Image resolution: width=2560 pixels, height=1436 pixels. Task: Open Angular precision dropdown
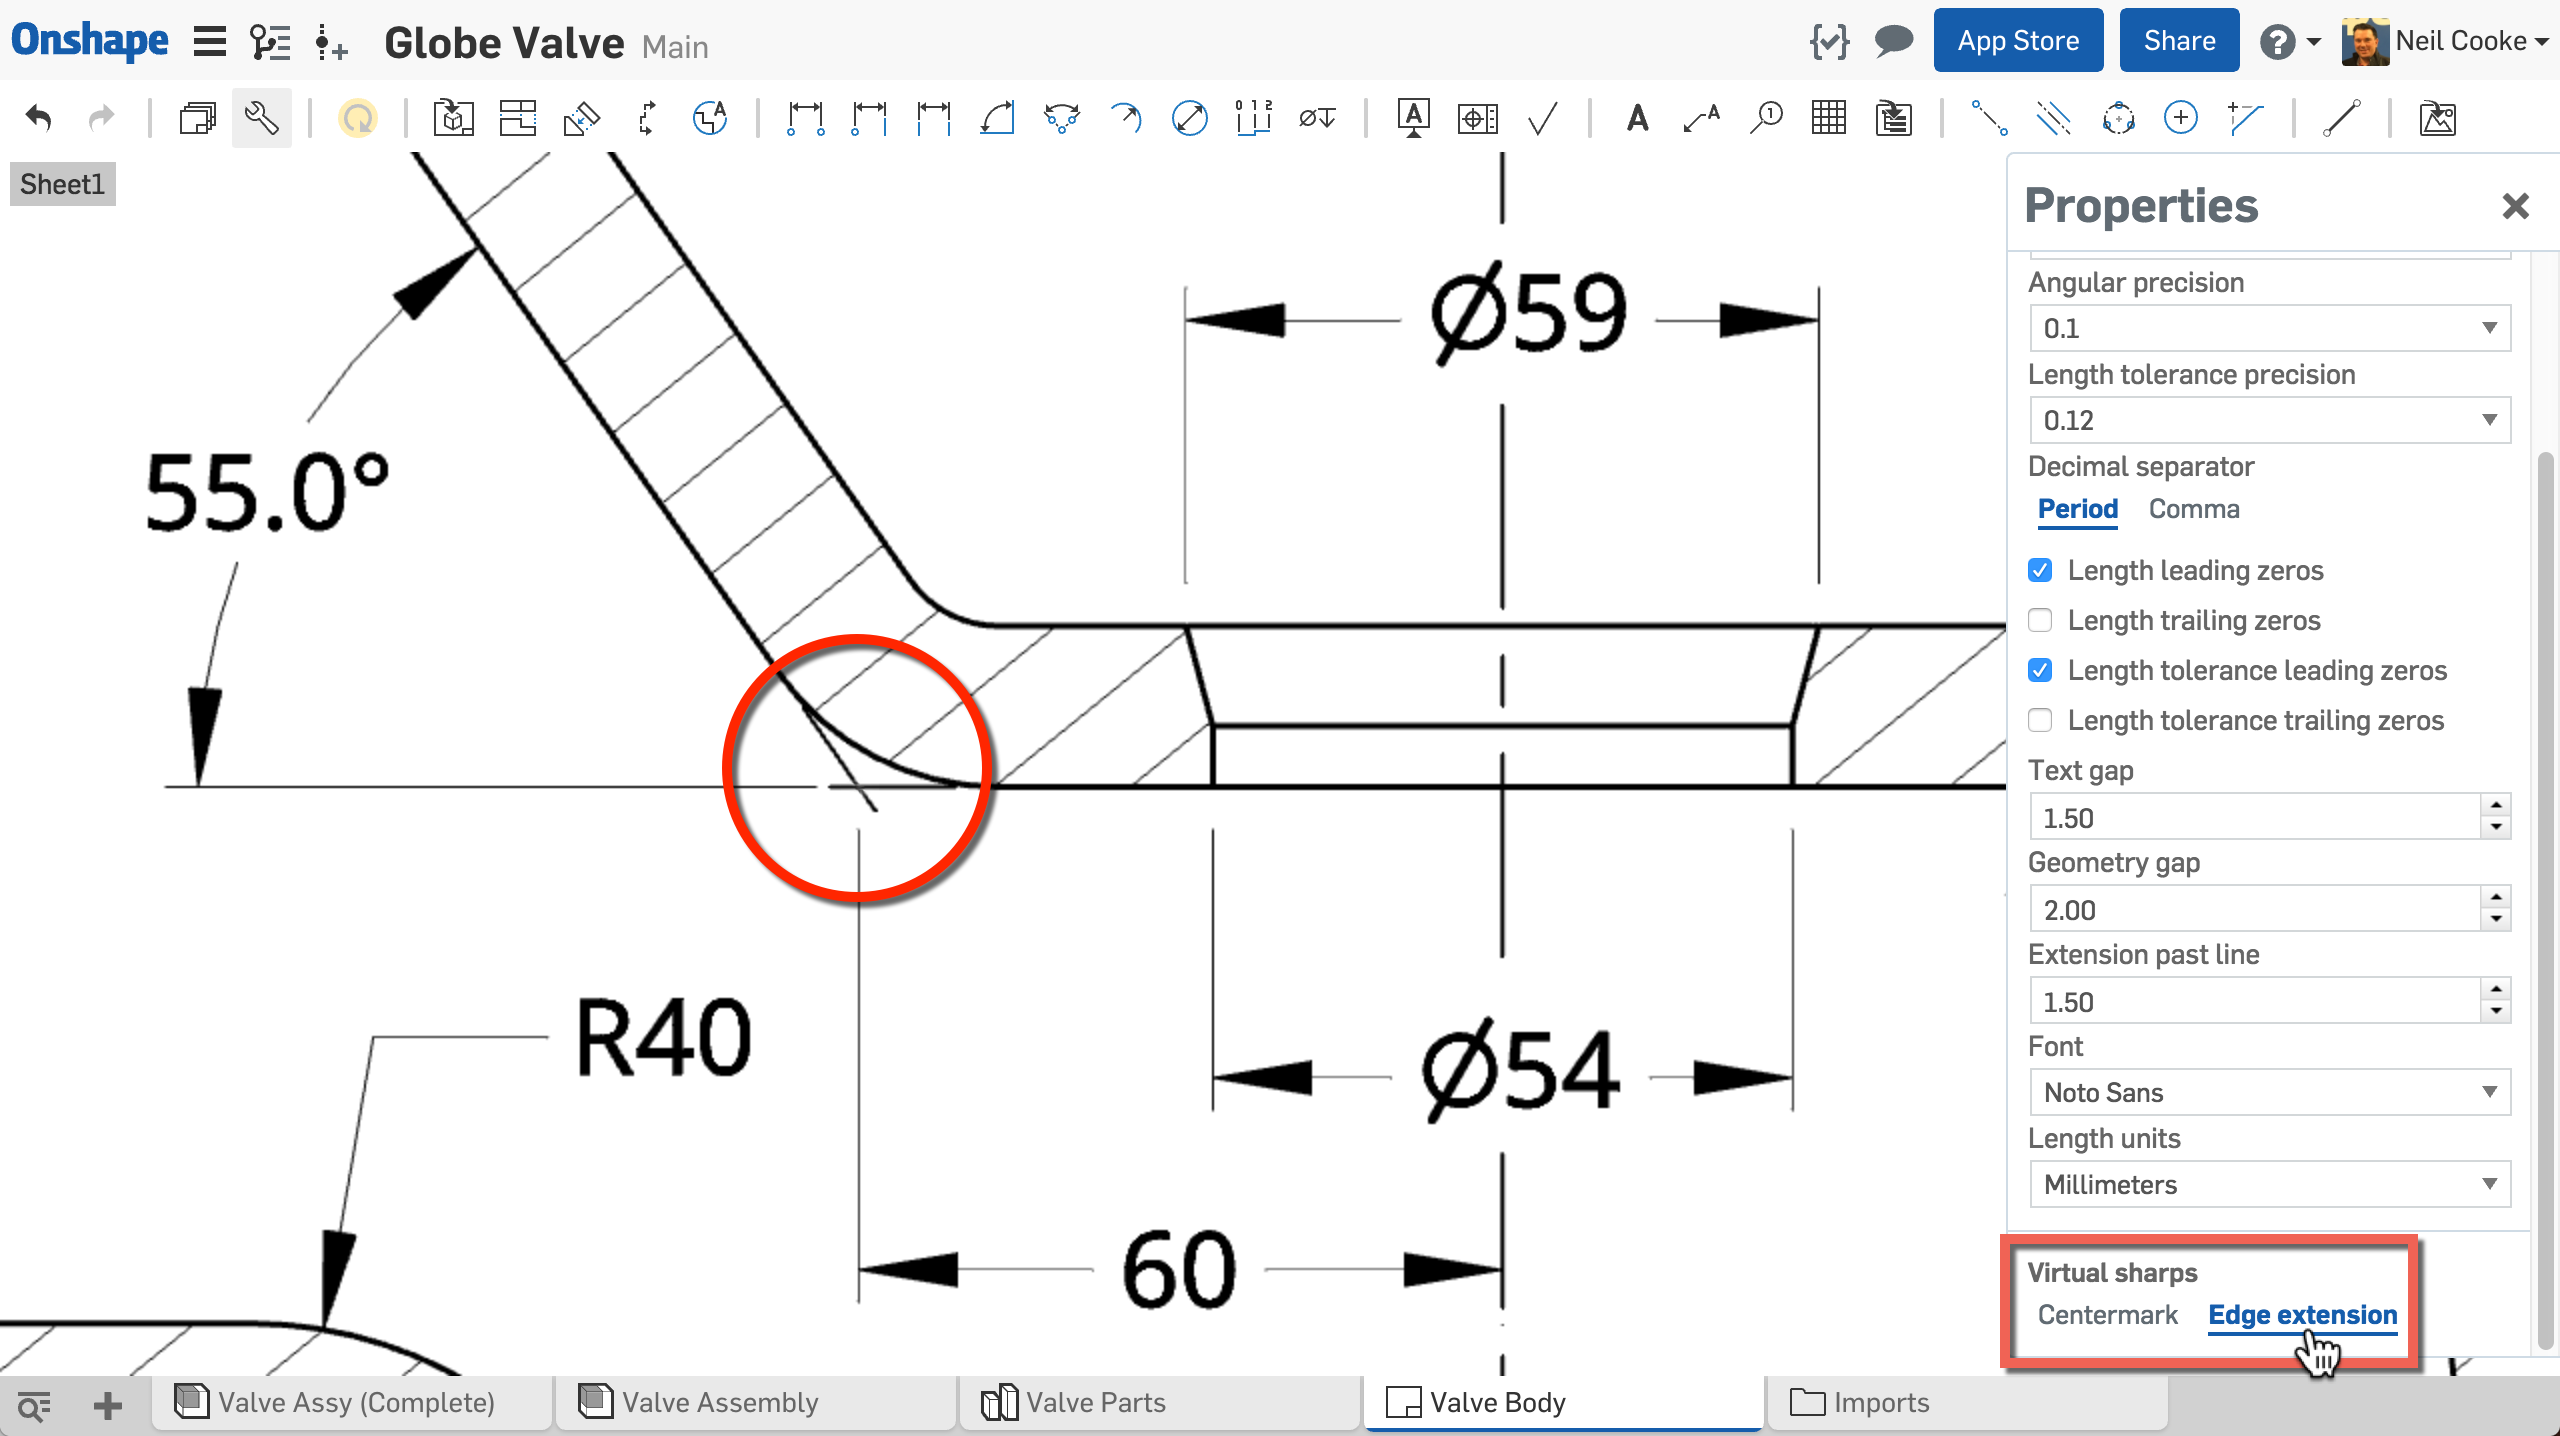pos(2270,328)
